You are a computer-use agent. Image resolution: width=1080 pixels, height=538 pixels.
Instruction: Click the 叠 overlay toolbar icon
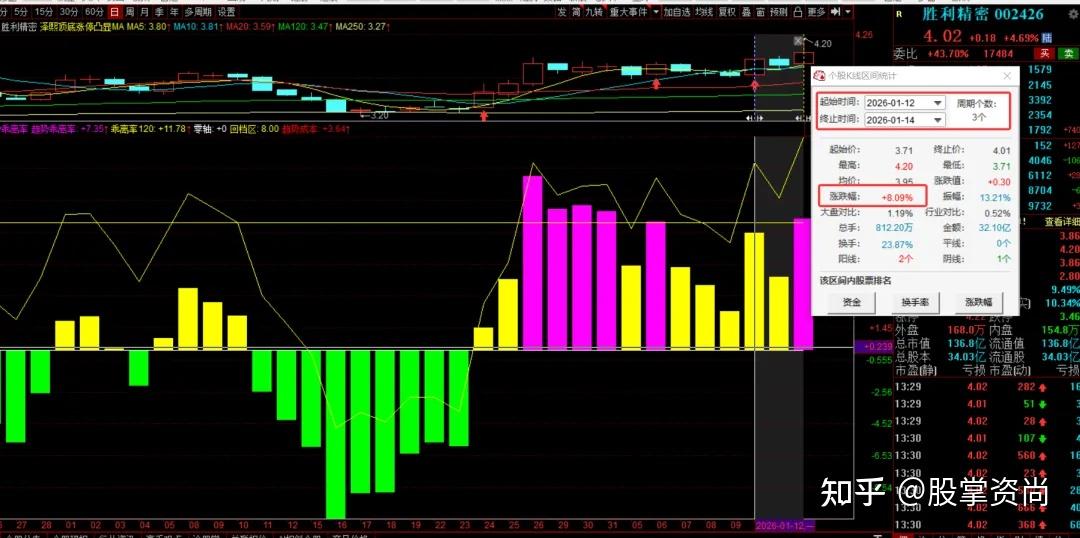coord(747,12)
